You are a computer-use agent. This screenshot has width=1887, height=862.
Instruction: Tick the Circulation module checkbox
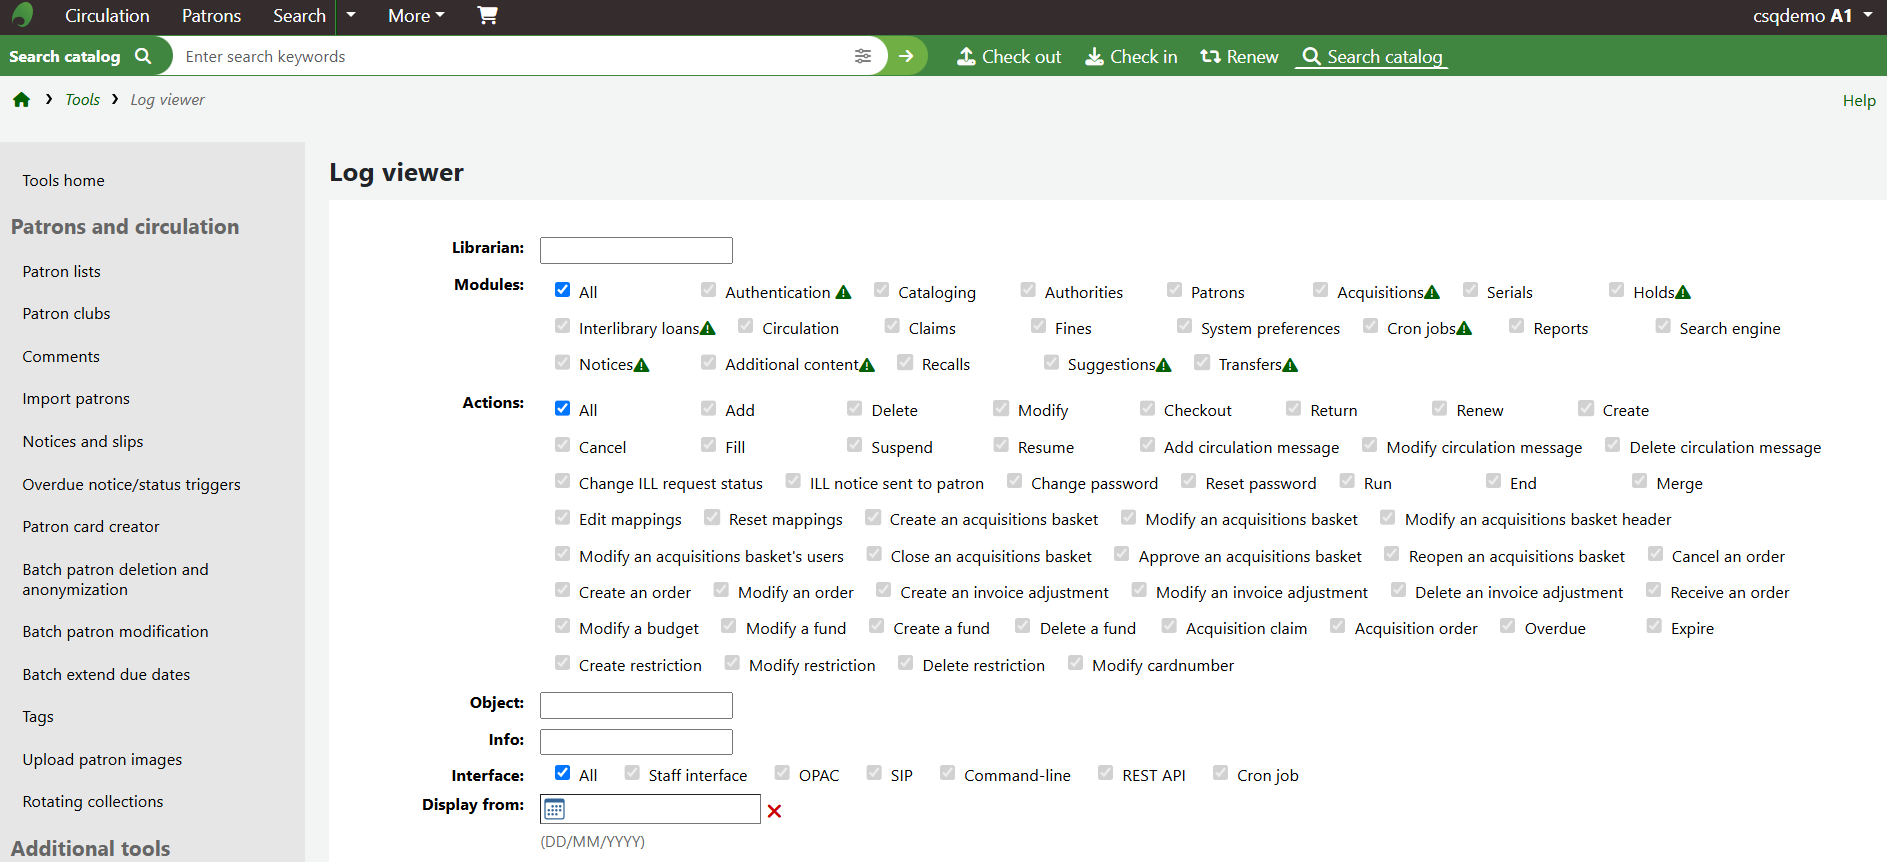pos(746,326)
